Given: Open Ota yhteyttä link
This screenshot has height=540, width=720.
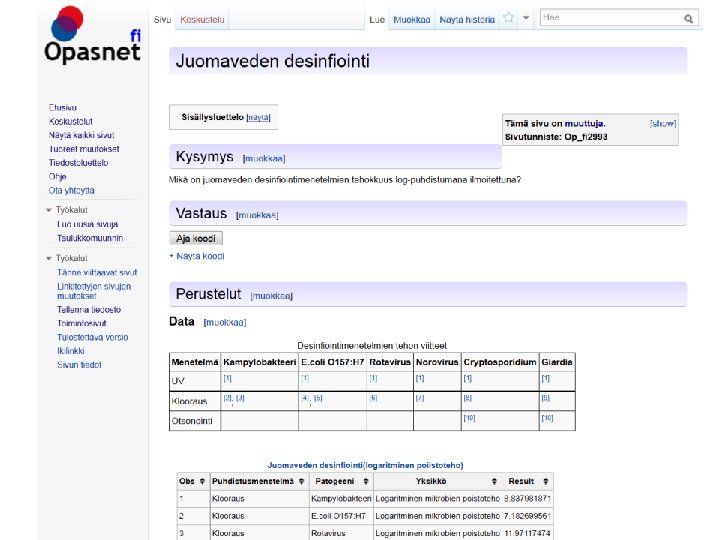Looking at the screenshot, I should [72, 190].
